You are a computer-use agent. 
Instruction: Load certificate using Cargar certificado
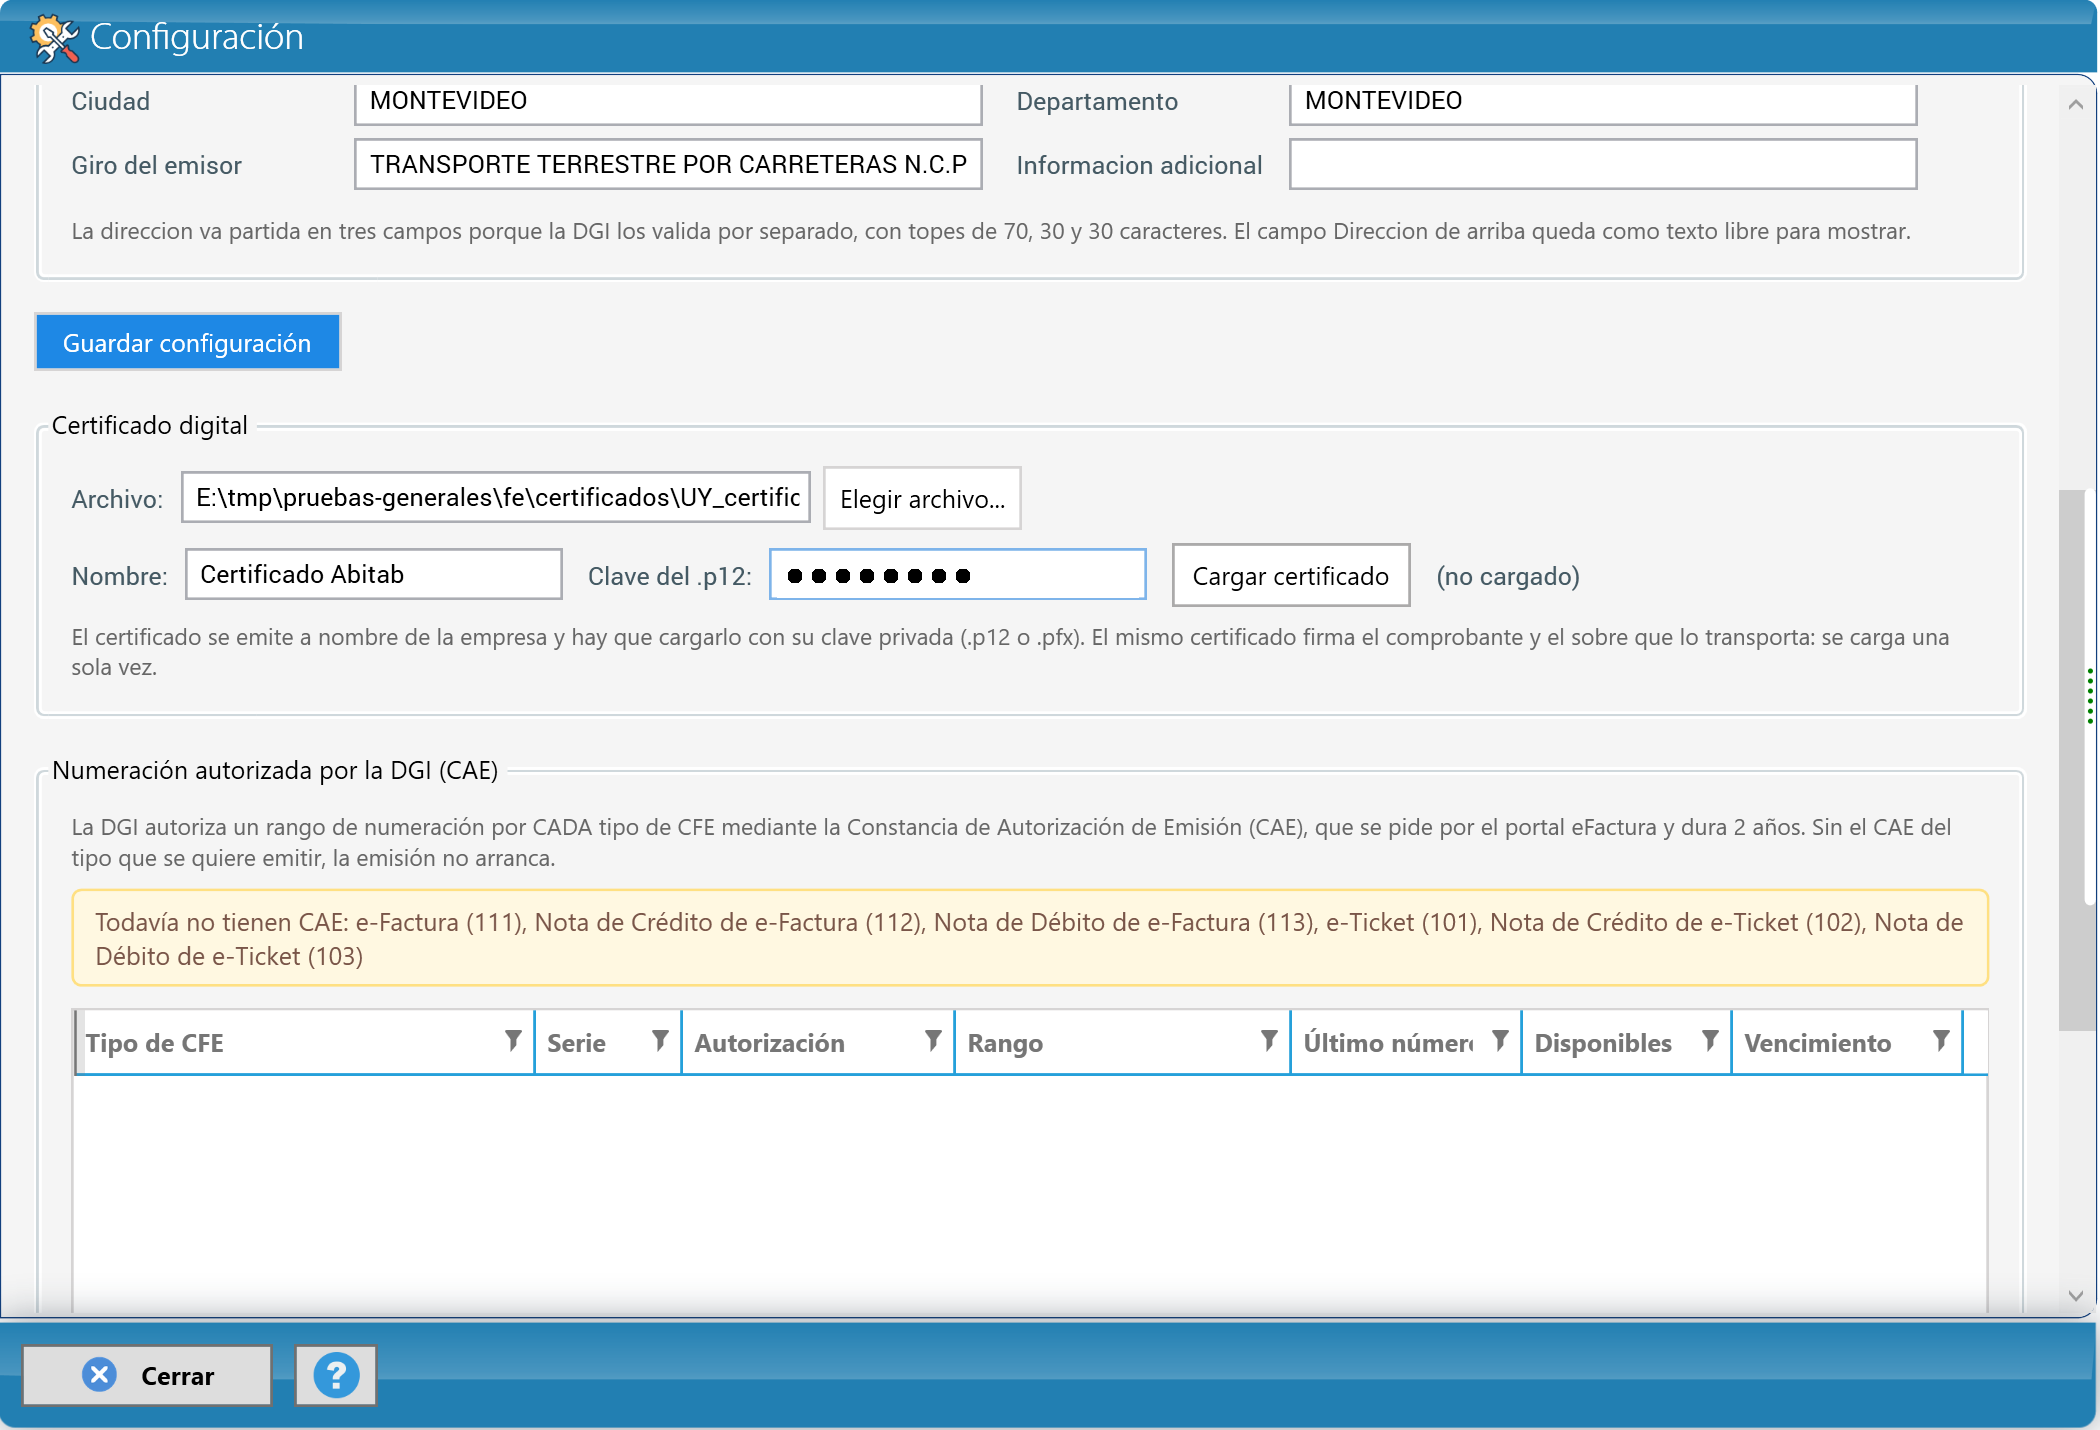1291,575
